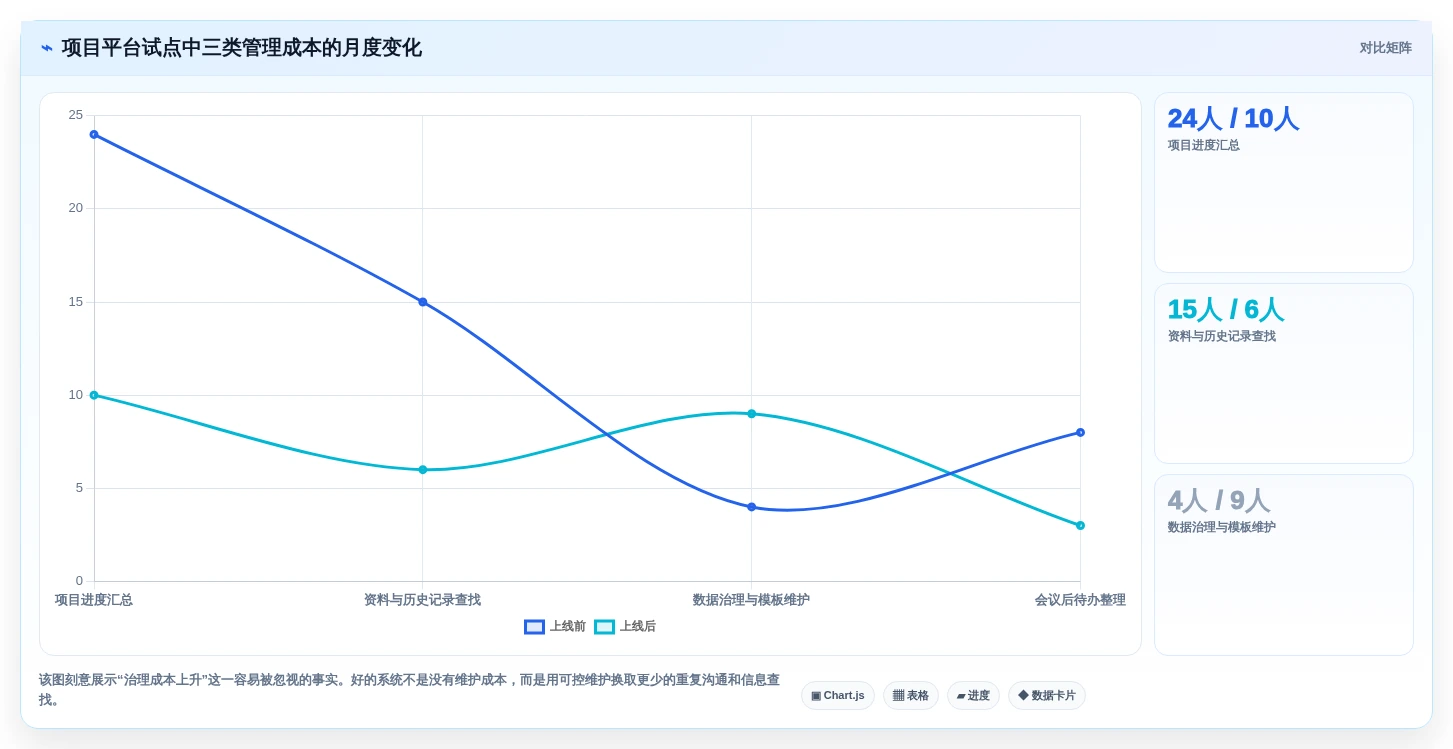Screen dimensions: 1453x749
Task: Click the 资料与历史记录查找 x-axis label
Action: tap(423, 600)
